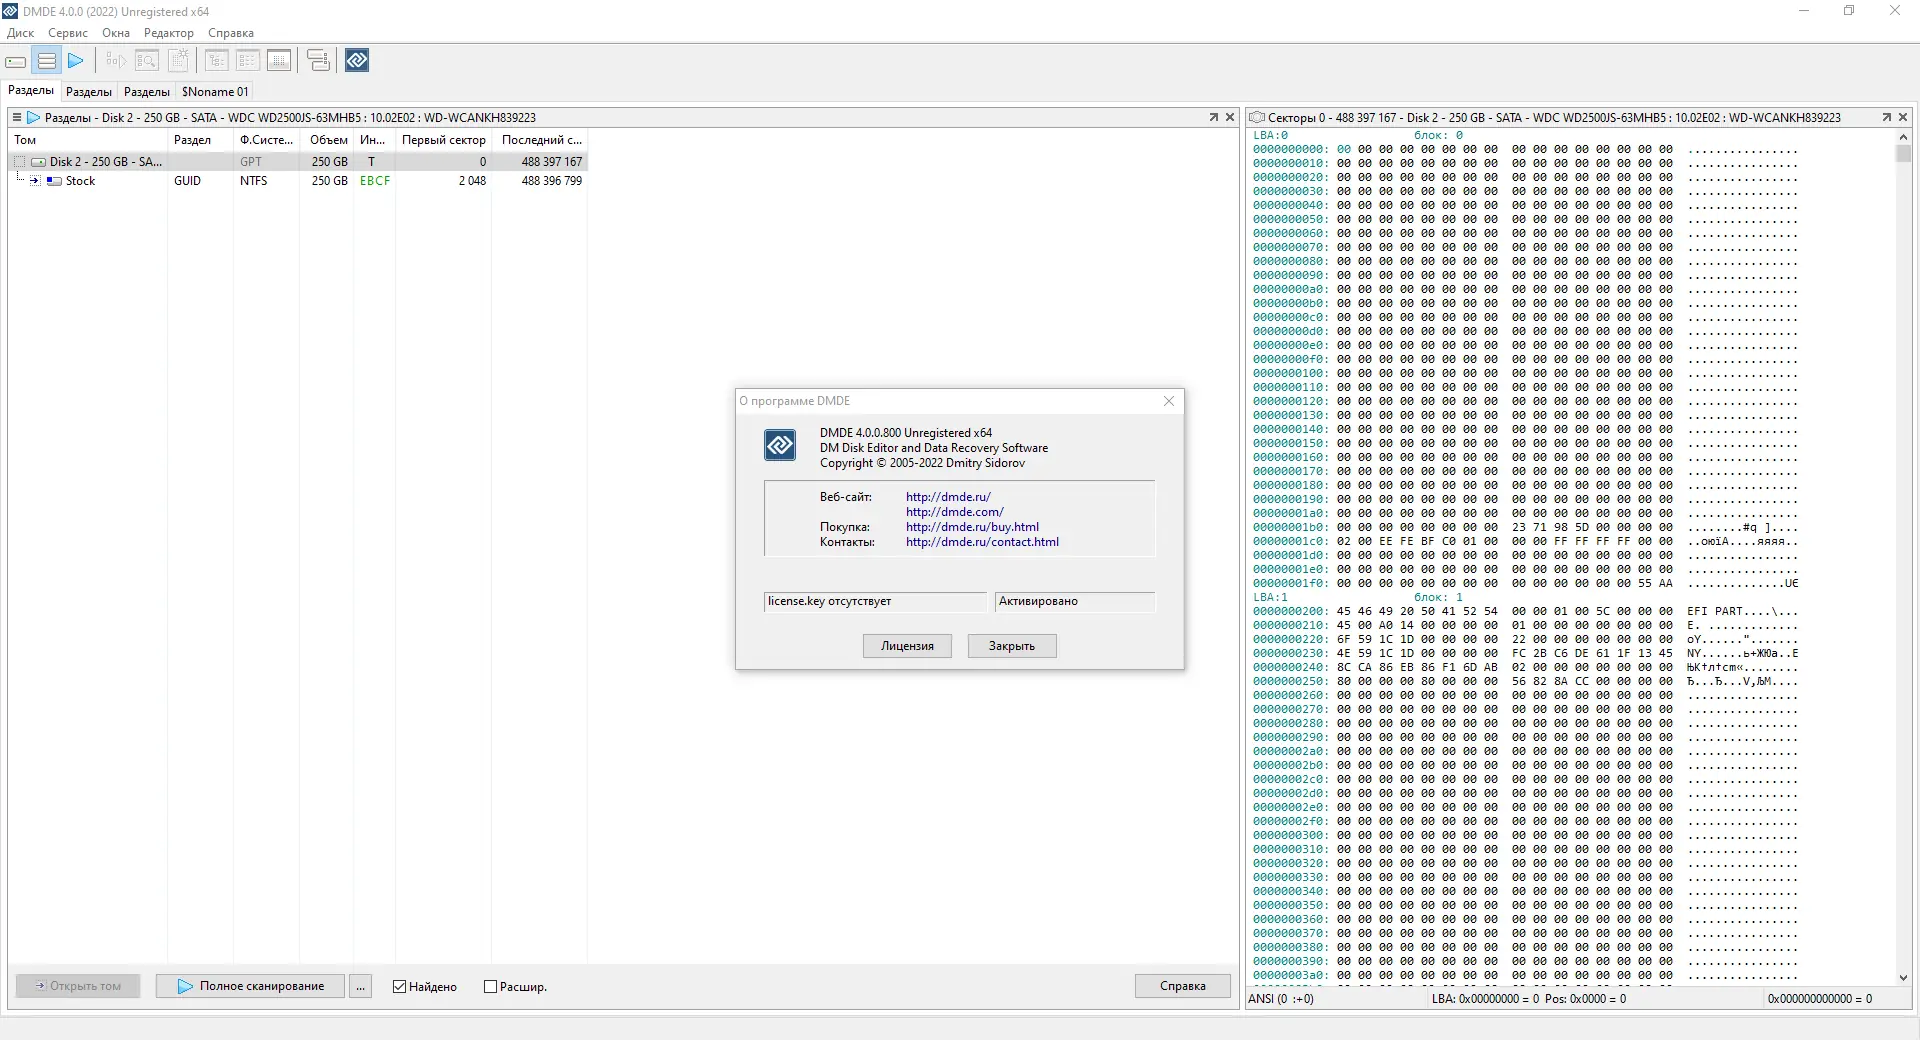
Task: Click the drive icon of Disk 2 row
Action: click(x=38, y=162)
